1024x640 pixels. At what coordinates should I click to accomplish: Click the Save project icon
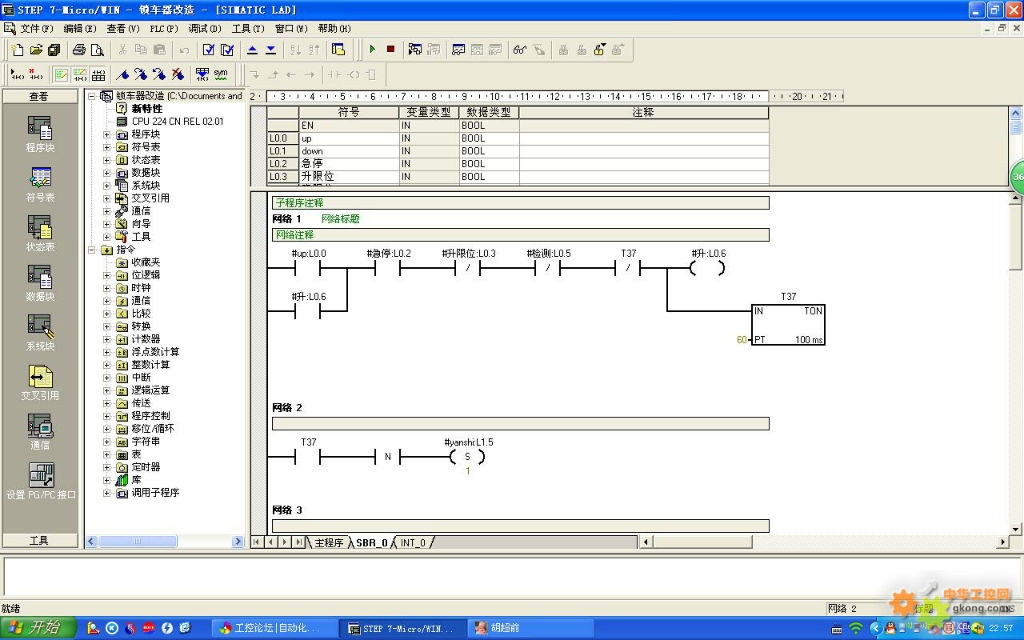(x=54, y=50)
